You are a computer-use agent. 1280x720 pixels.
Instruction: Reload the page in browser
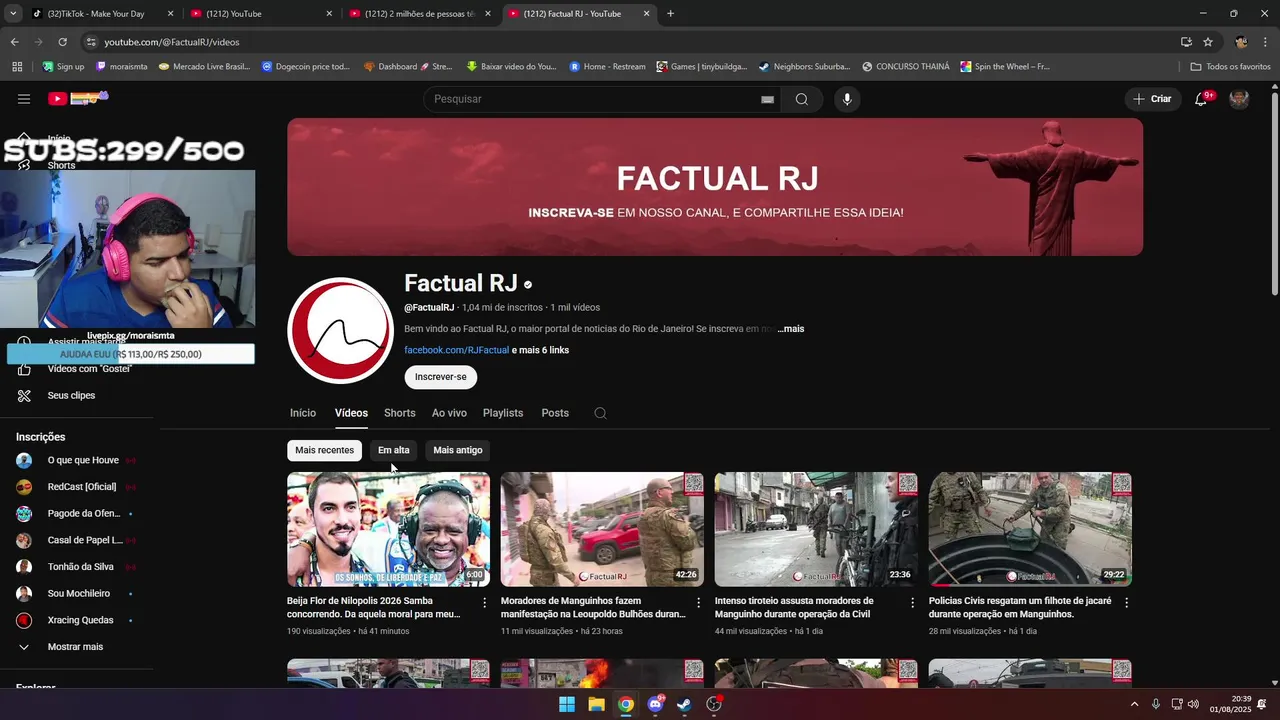coord(62,42)
